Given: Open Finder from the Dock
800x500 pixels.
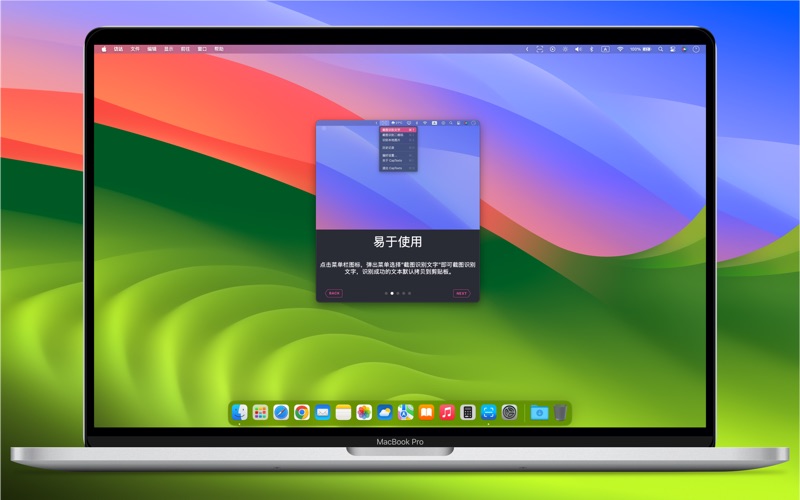Looking at the screenshot, I should tap(239, 412).
